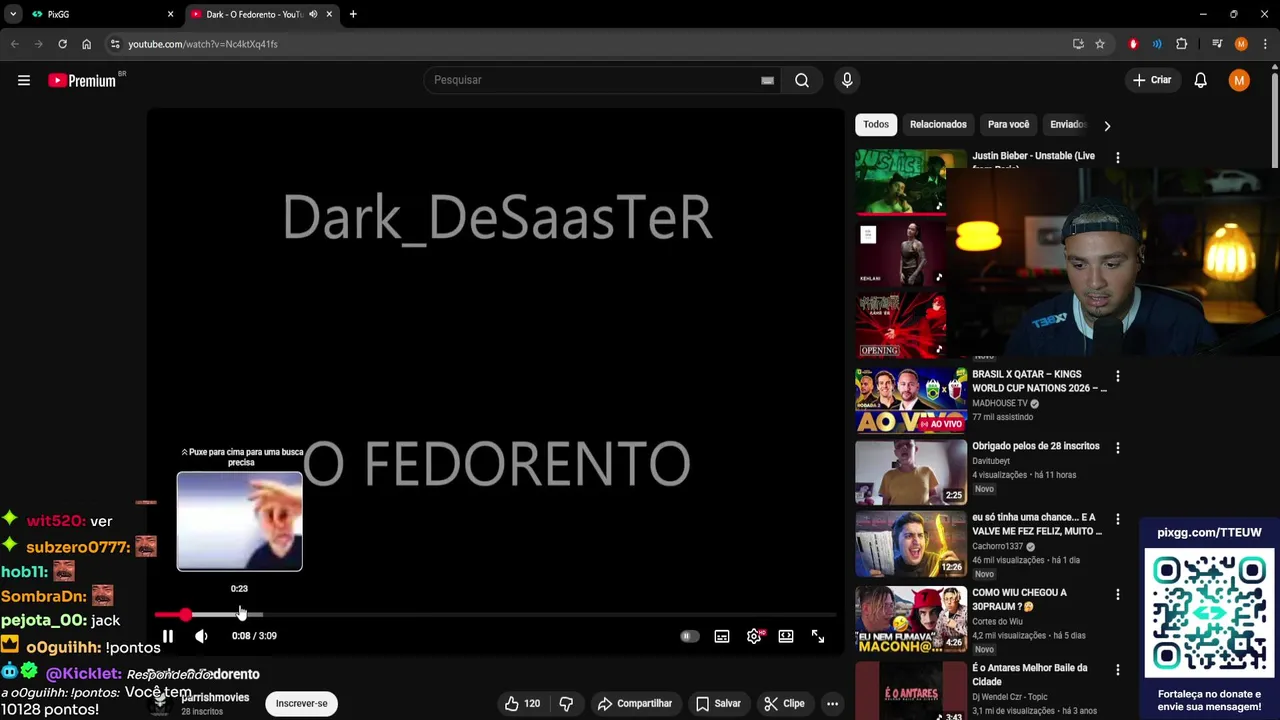Open Brasil x Qatar live thumbnail

[911, 400]
